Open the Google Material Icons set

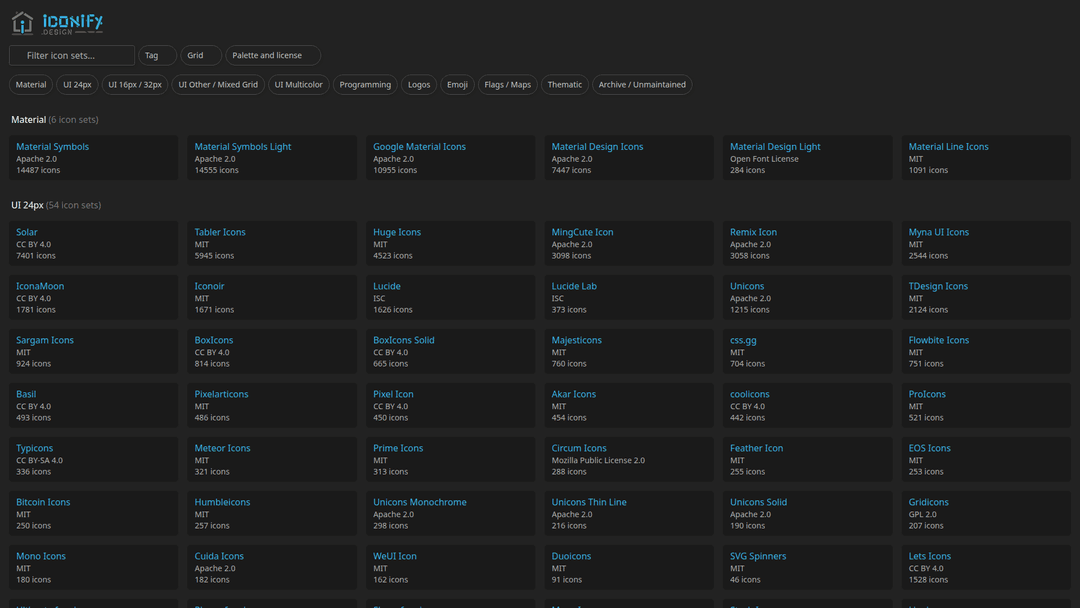419,147
